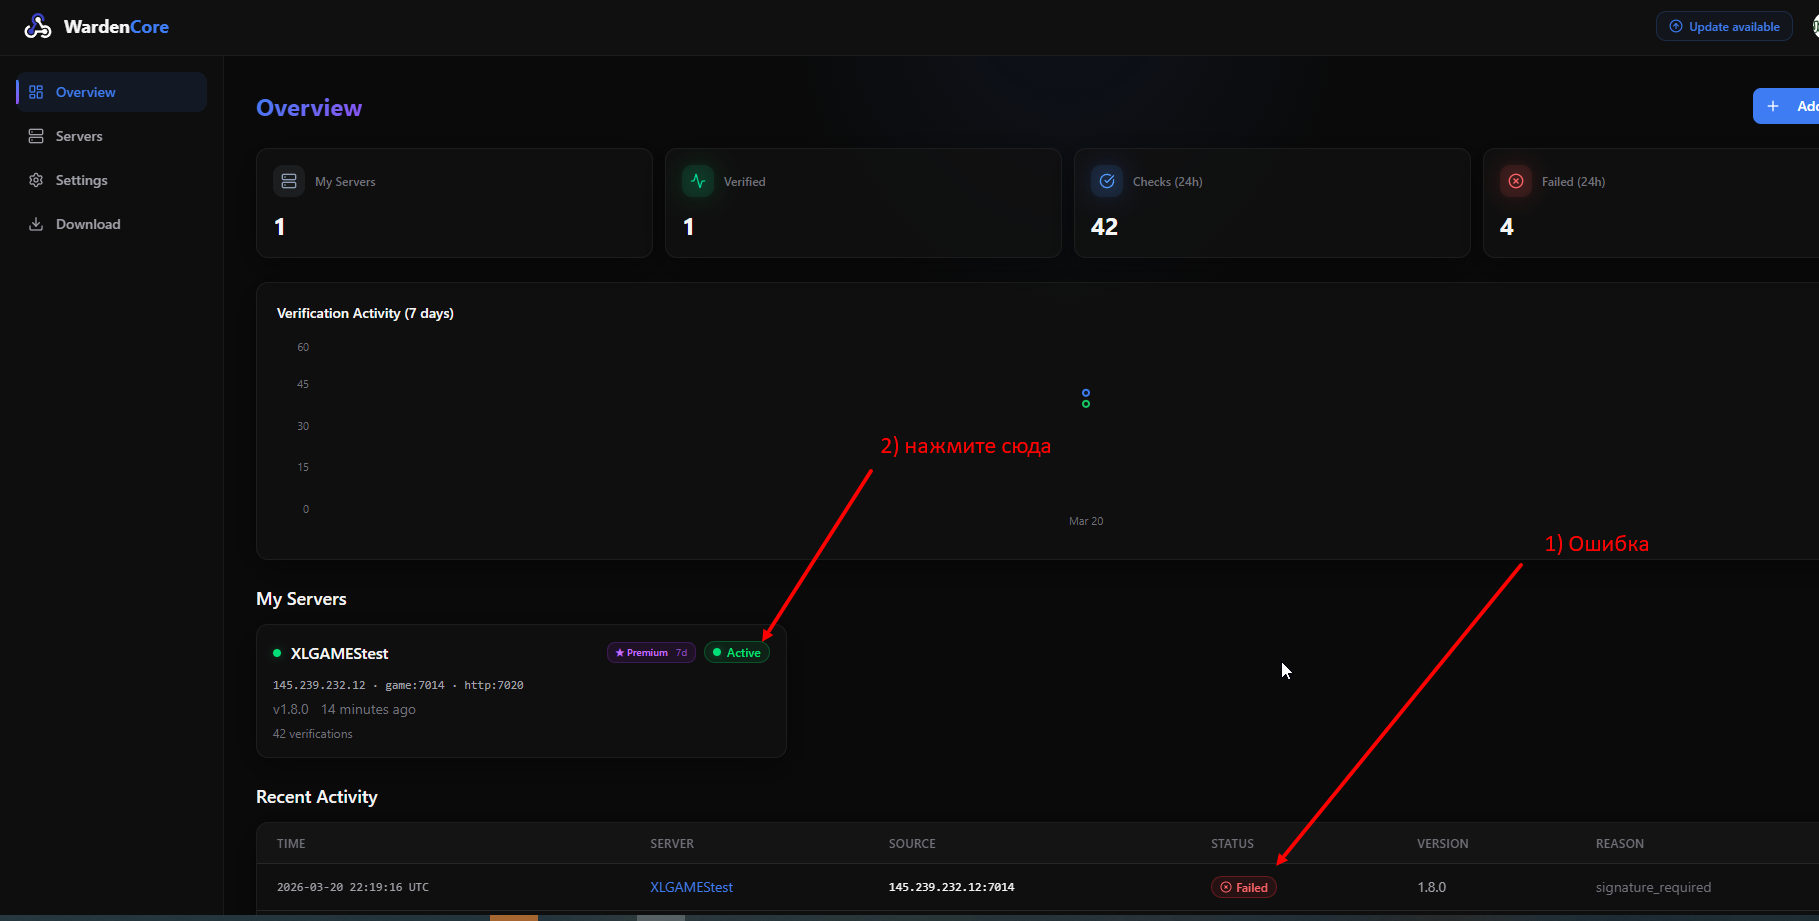Viewport: 1819px width, 921px height.
Task: Open the Servers page from sidebar
Action: tap(79, 136)
